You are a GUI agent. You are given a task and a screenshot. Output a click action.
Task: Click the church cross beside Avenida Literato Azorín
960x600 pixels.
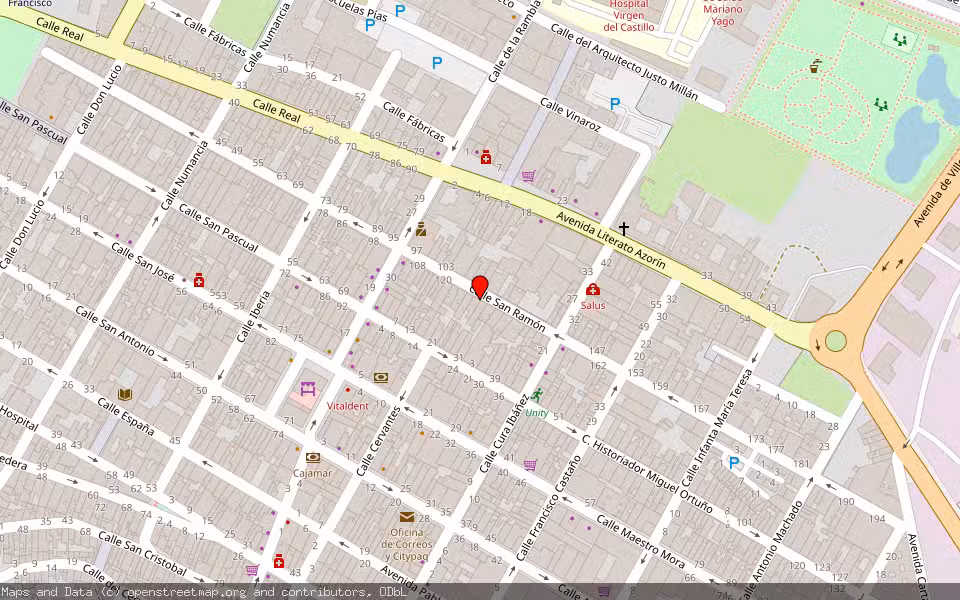623,228
